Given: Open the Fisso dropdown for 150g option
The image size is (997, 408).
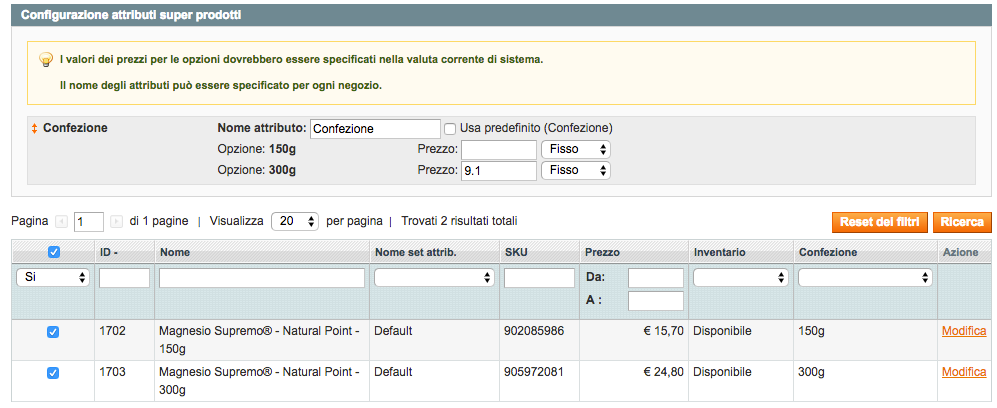Looking at the screenshot, I should tap(575, 149).
